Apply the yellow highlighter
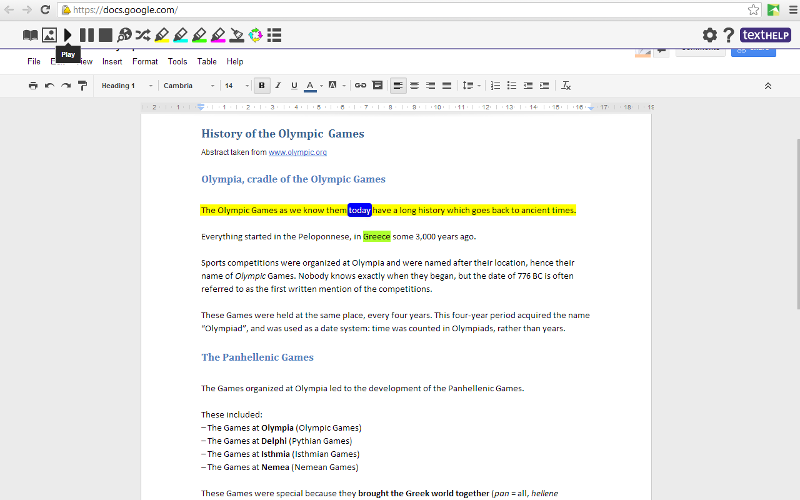This screenshot has width=800, height=500. tap(162, 35)
